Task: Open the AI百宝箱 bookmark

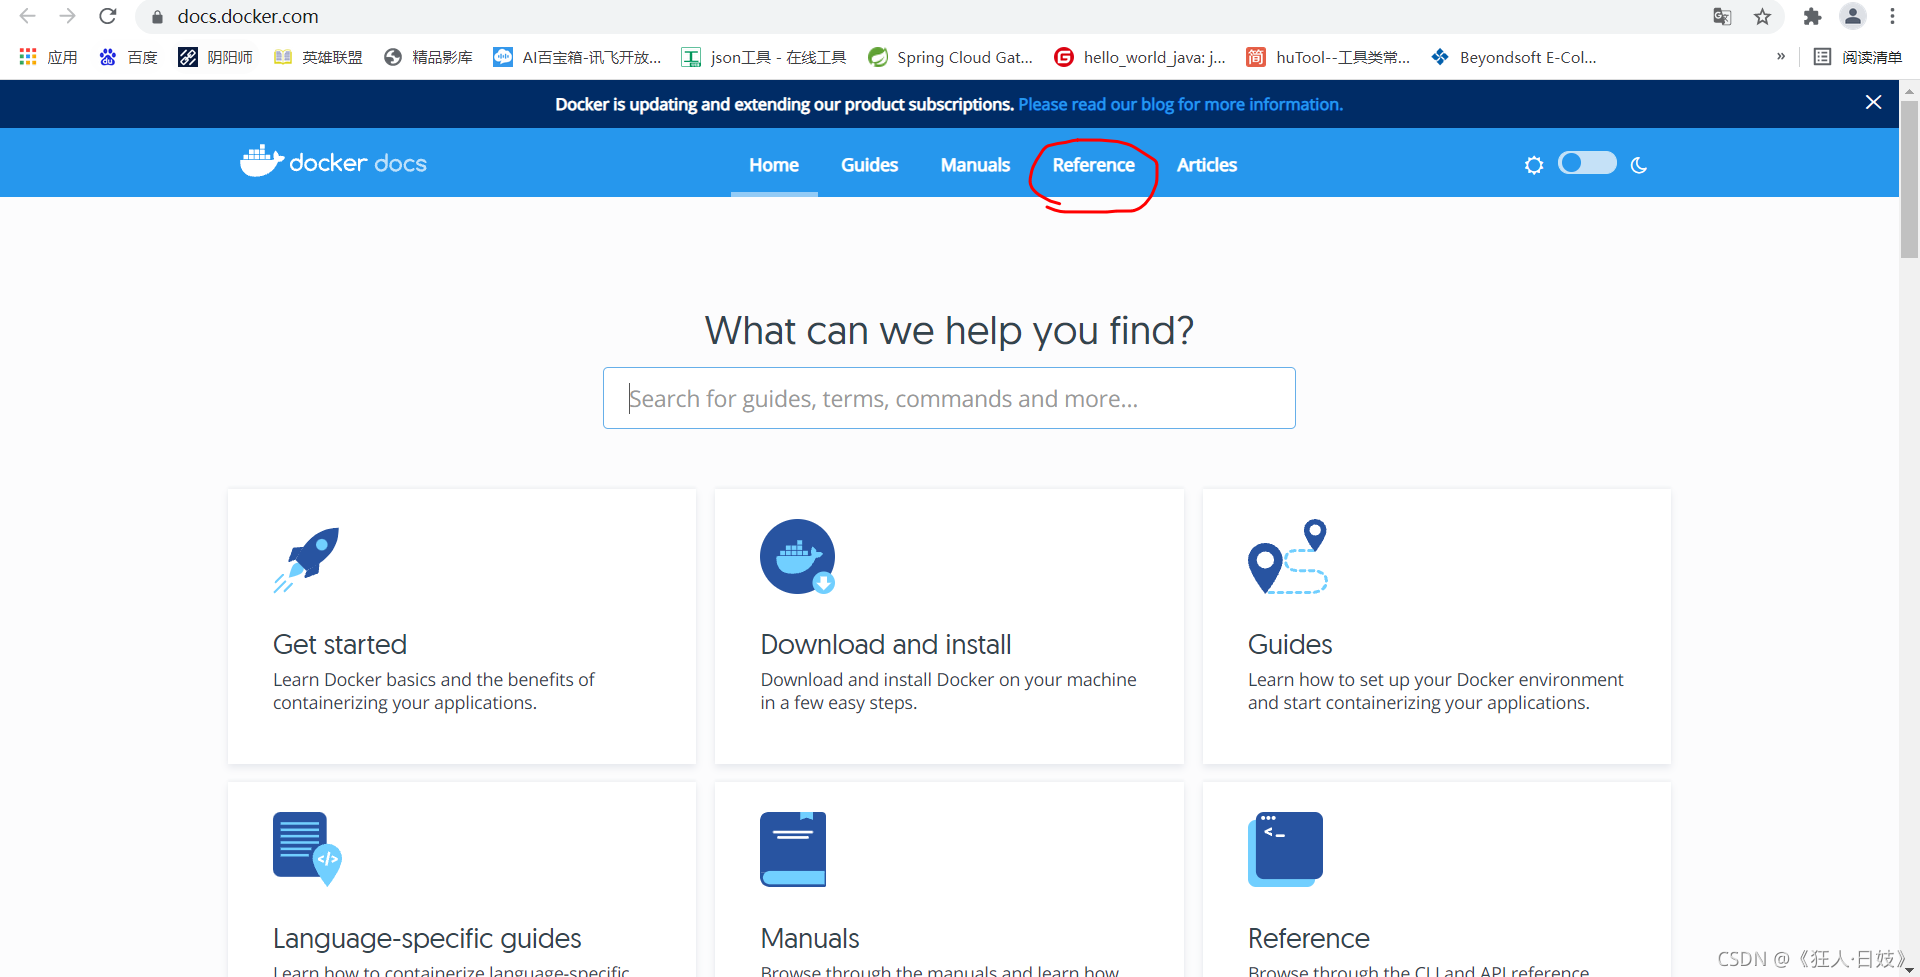Action: [577, 57]
